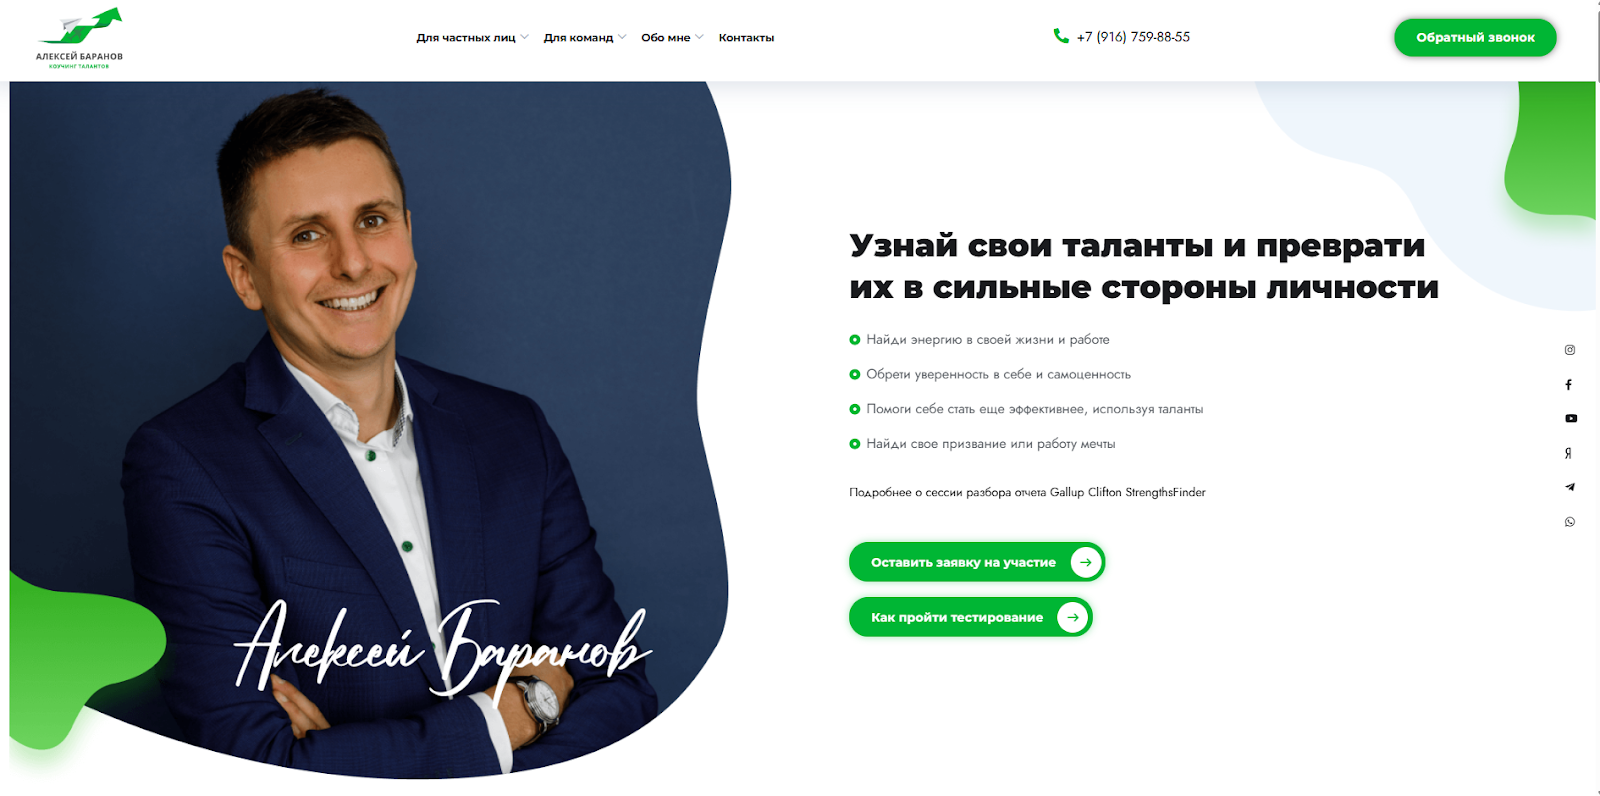Click the Алексей Баранов logo in the header

tap(80, 38)
